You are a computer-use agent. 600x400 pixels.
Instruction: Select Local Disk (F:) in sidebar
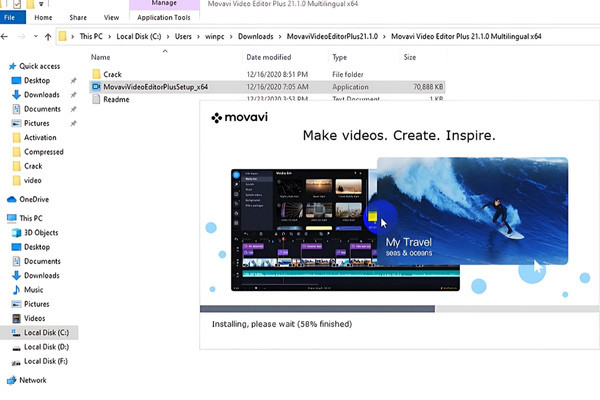(46, 361)
